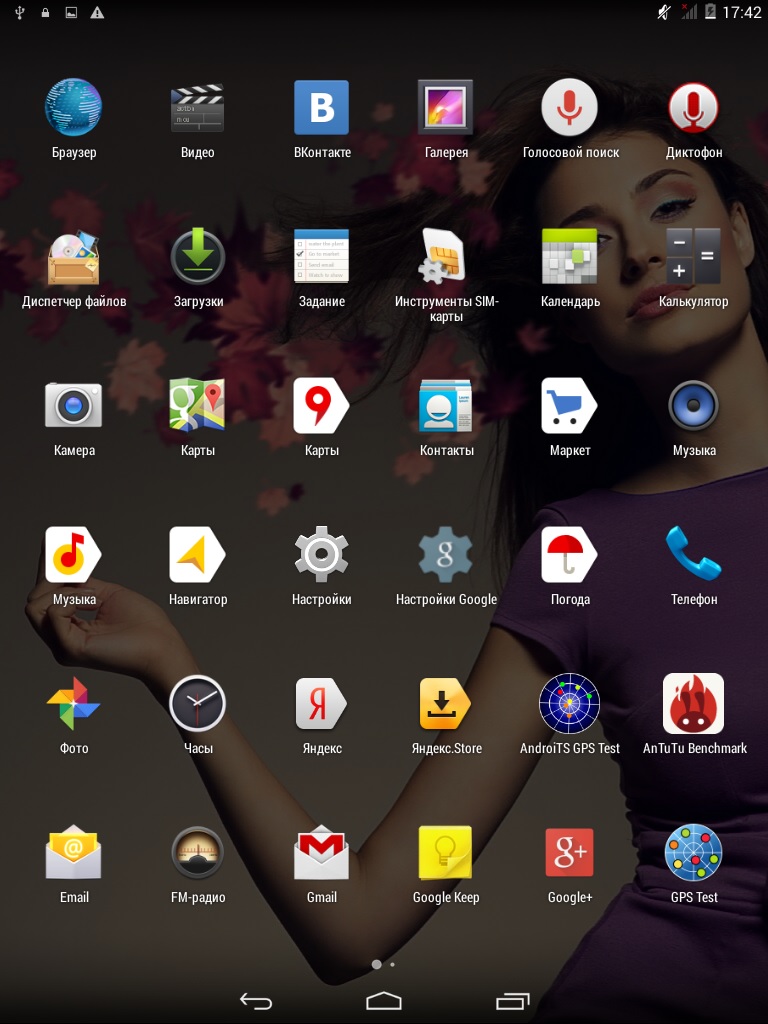This screenshot has height=1024, width=768.
Task: Open the Диктофон recorder app
Action: (x=694, y=107)
